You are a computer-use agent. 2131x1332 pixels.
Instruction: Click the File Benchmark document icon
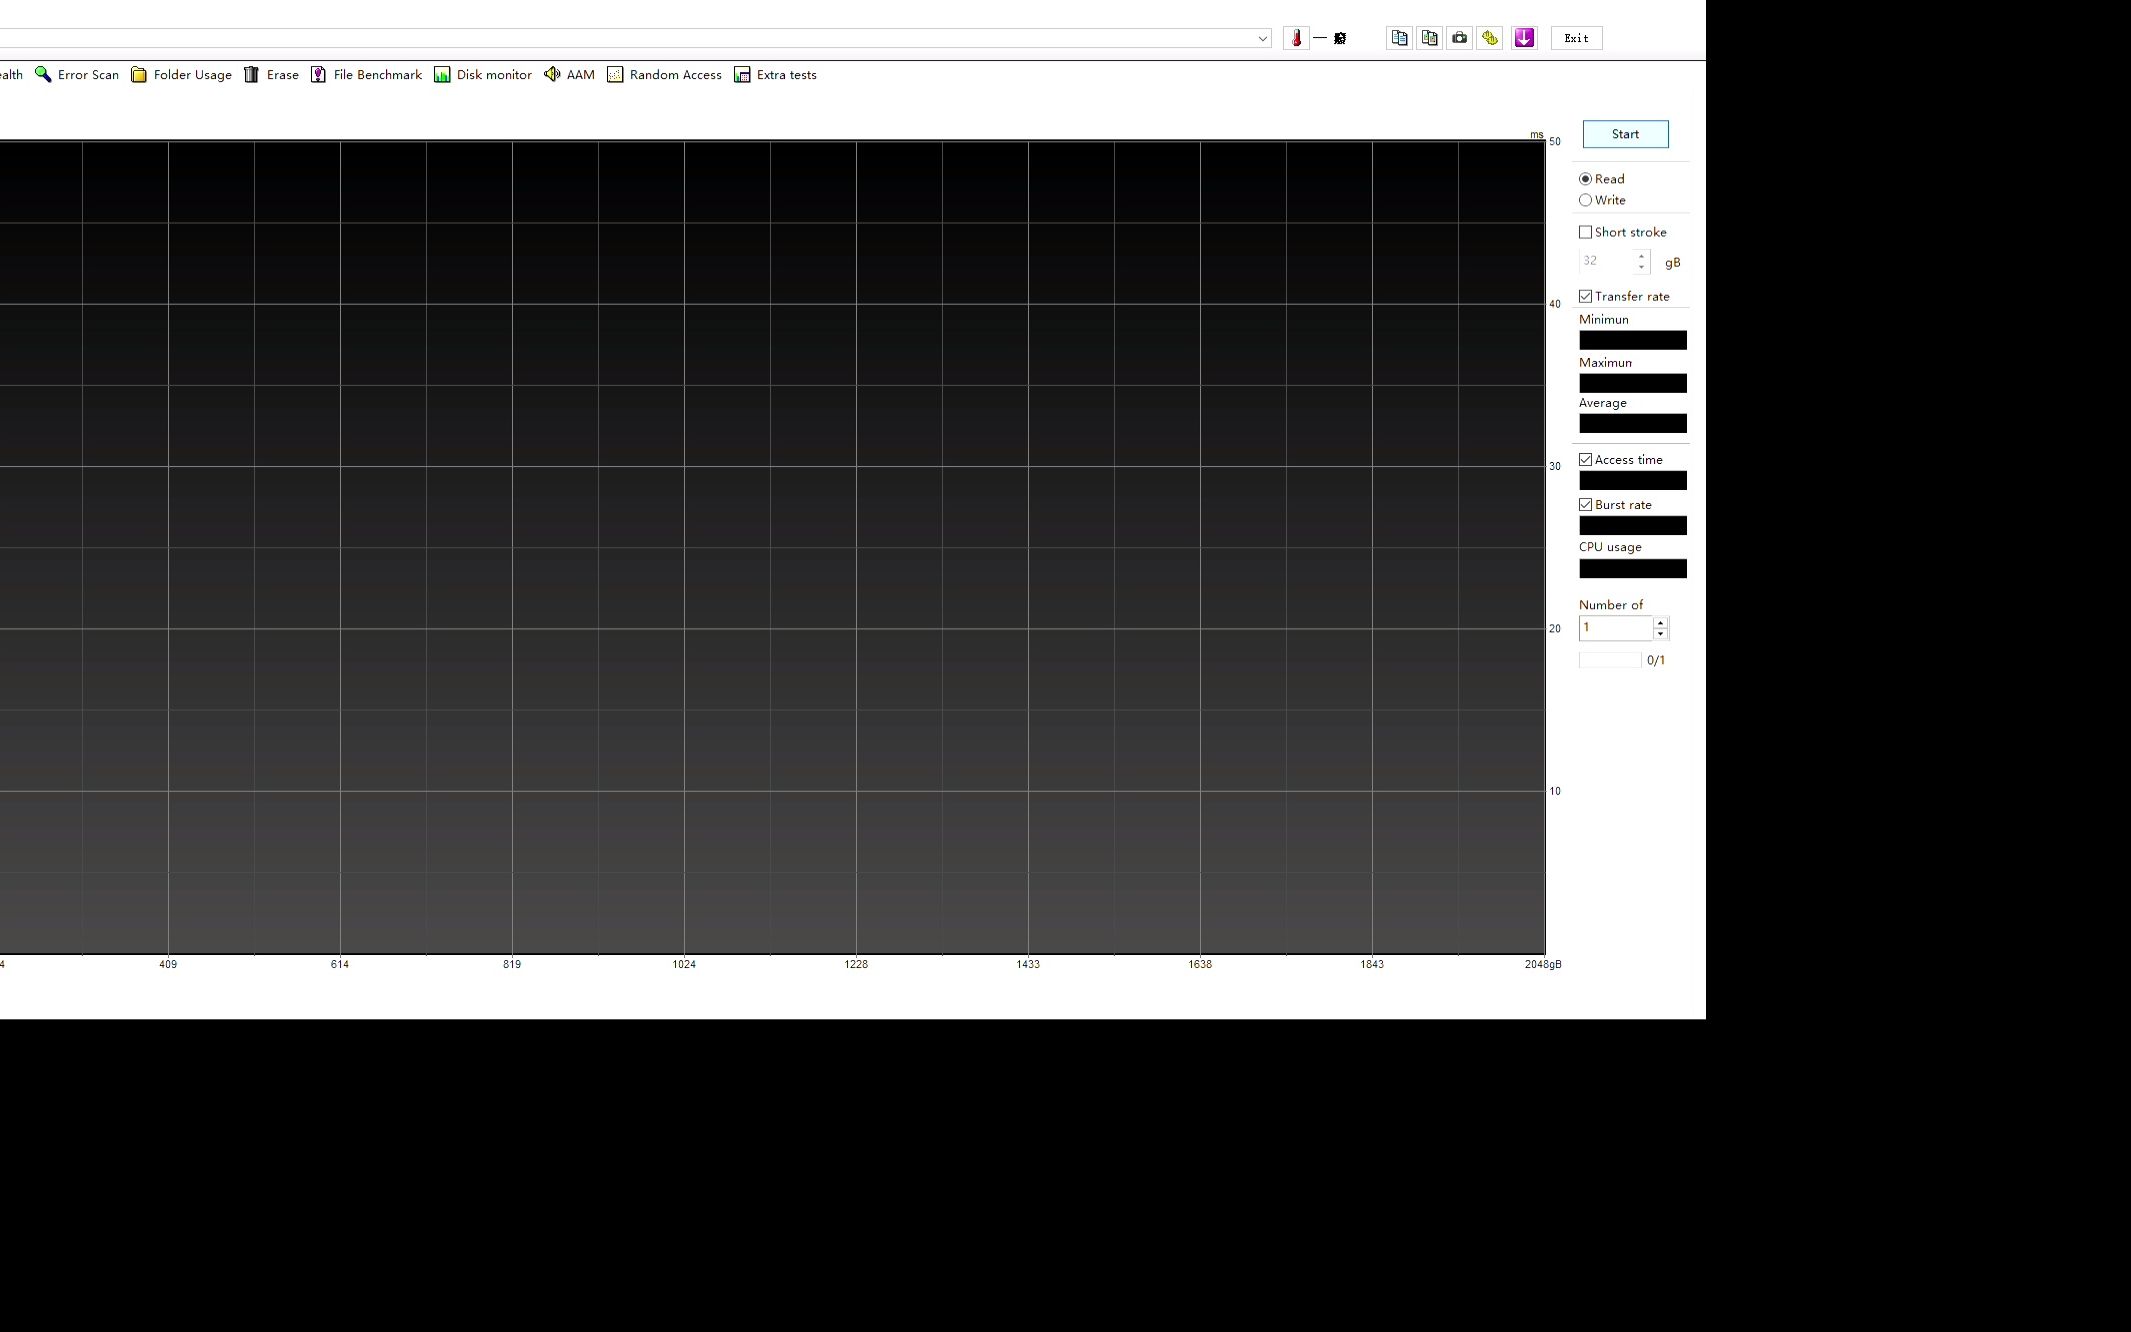318,75
